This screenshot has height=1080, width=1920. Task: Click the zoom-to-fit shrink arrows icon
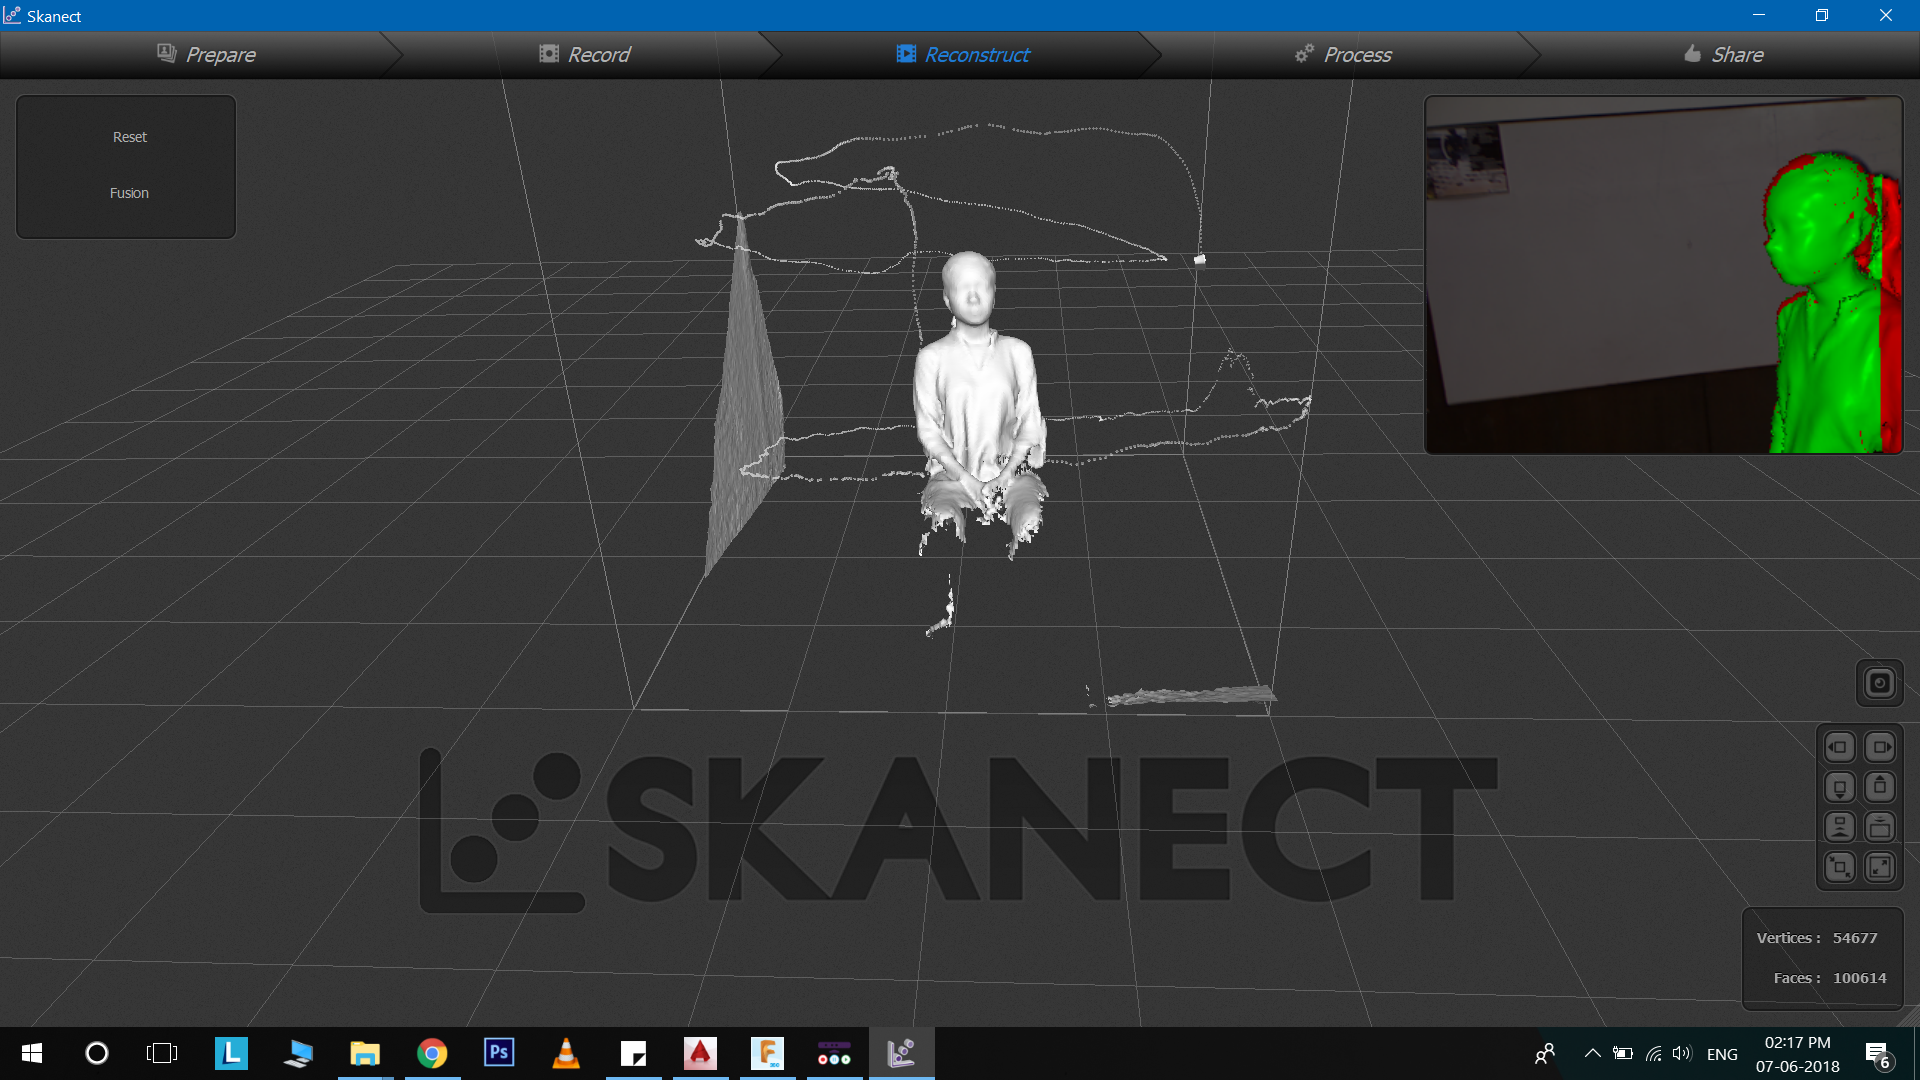pos(1839,867)
